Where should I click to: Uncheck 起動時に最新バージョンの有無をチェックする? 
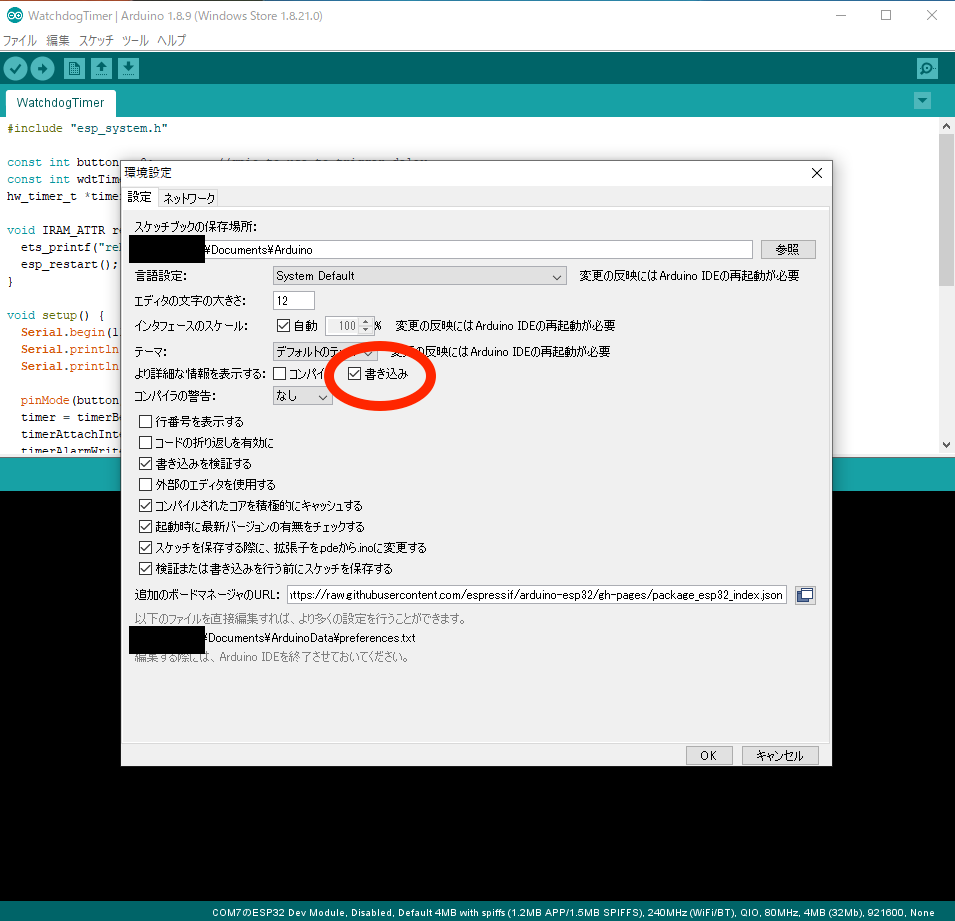tap(146, 526)
